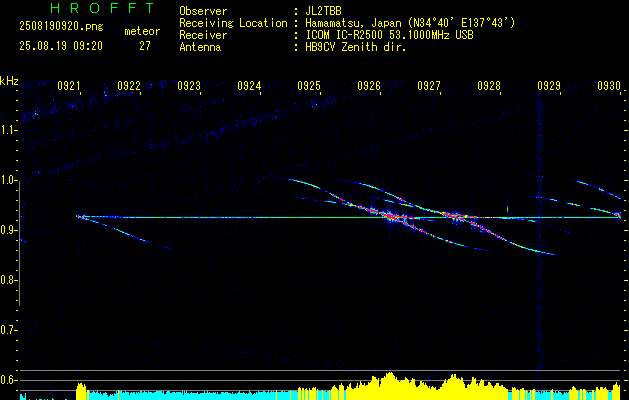
Task: Click the HROFFT title text
Action: 102,8
